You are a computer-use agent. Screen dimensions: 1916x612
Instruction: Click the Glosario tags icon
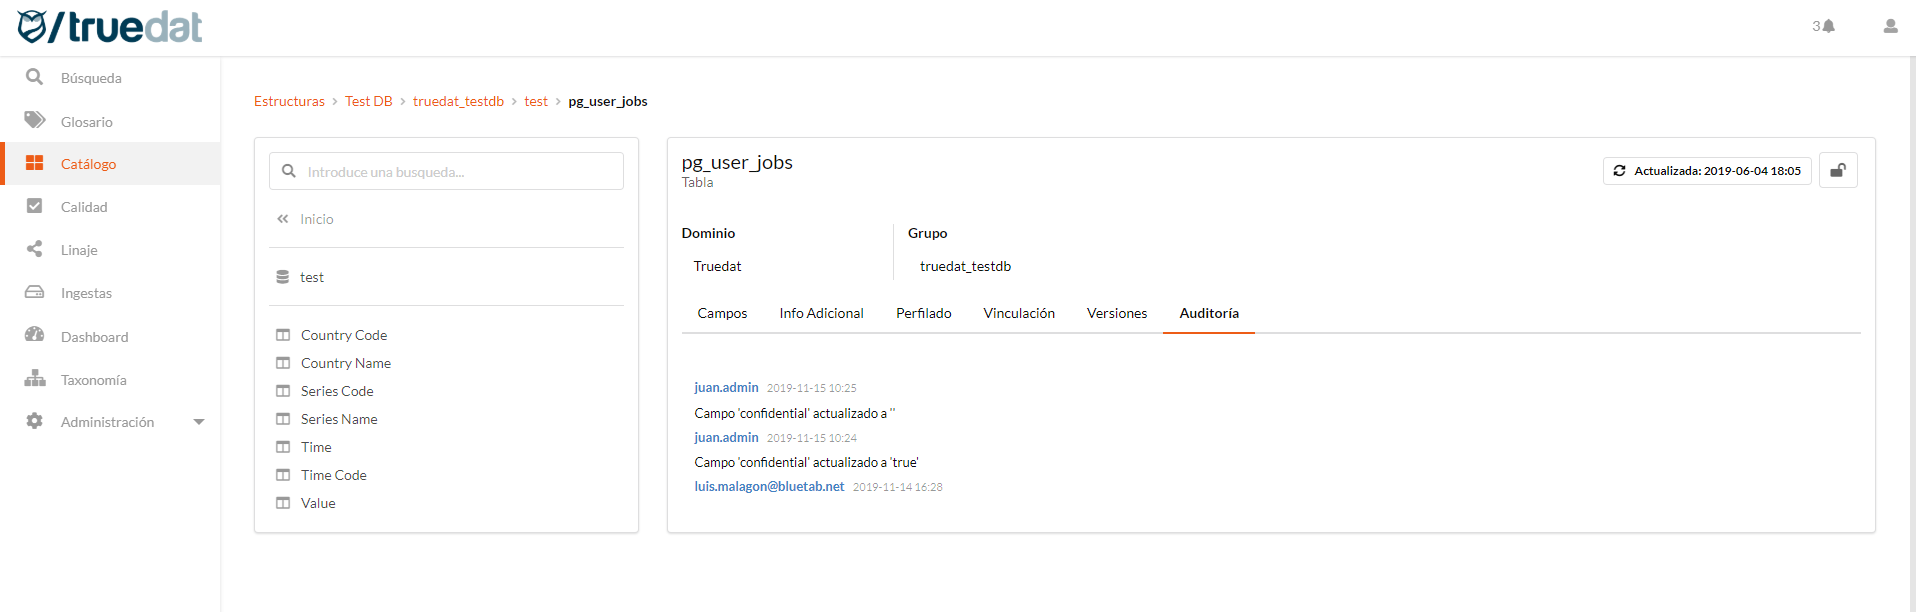(35, 121)
